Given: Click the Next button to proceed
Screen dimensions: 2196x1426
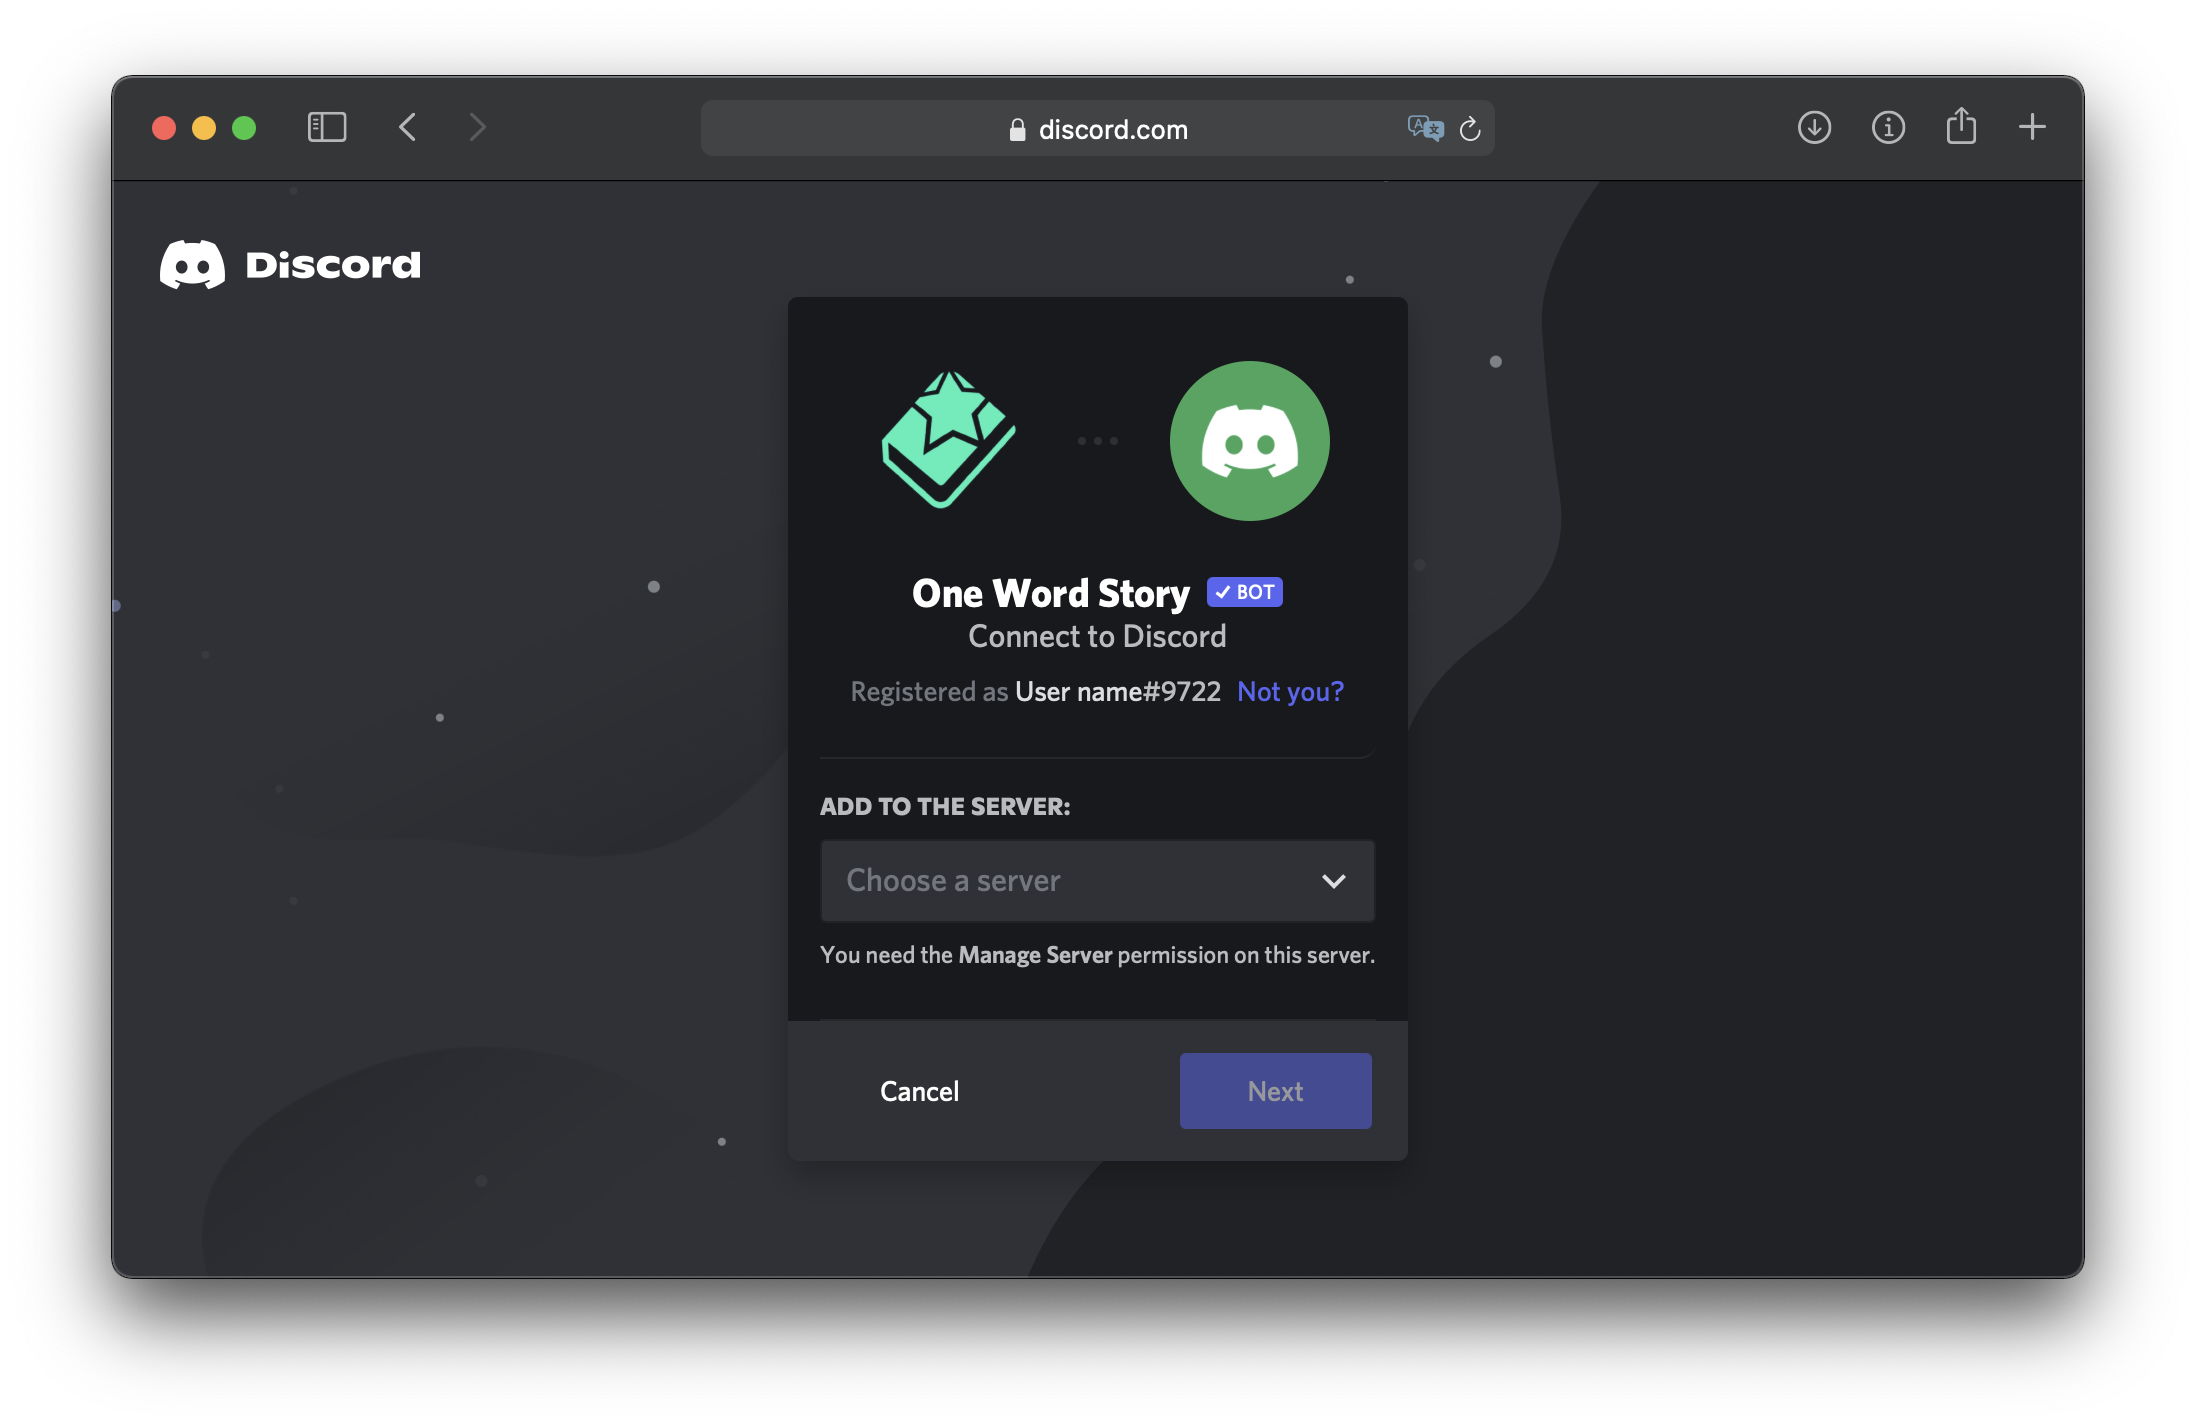Looking at the screenshot, I should click(x=1276, y=1090).
